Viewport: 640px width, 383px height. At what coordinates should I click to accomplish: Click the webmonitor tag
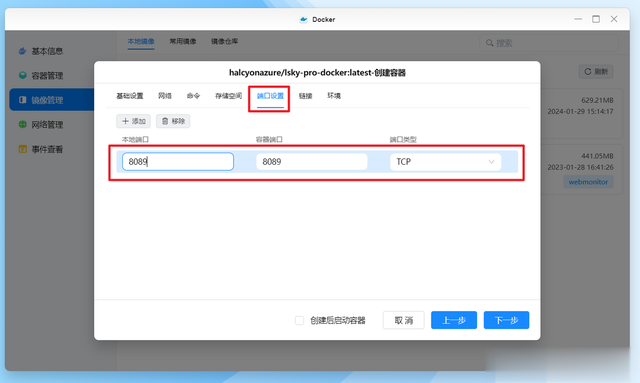point(588,182)
